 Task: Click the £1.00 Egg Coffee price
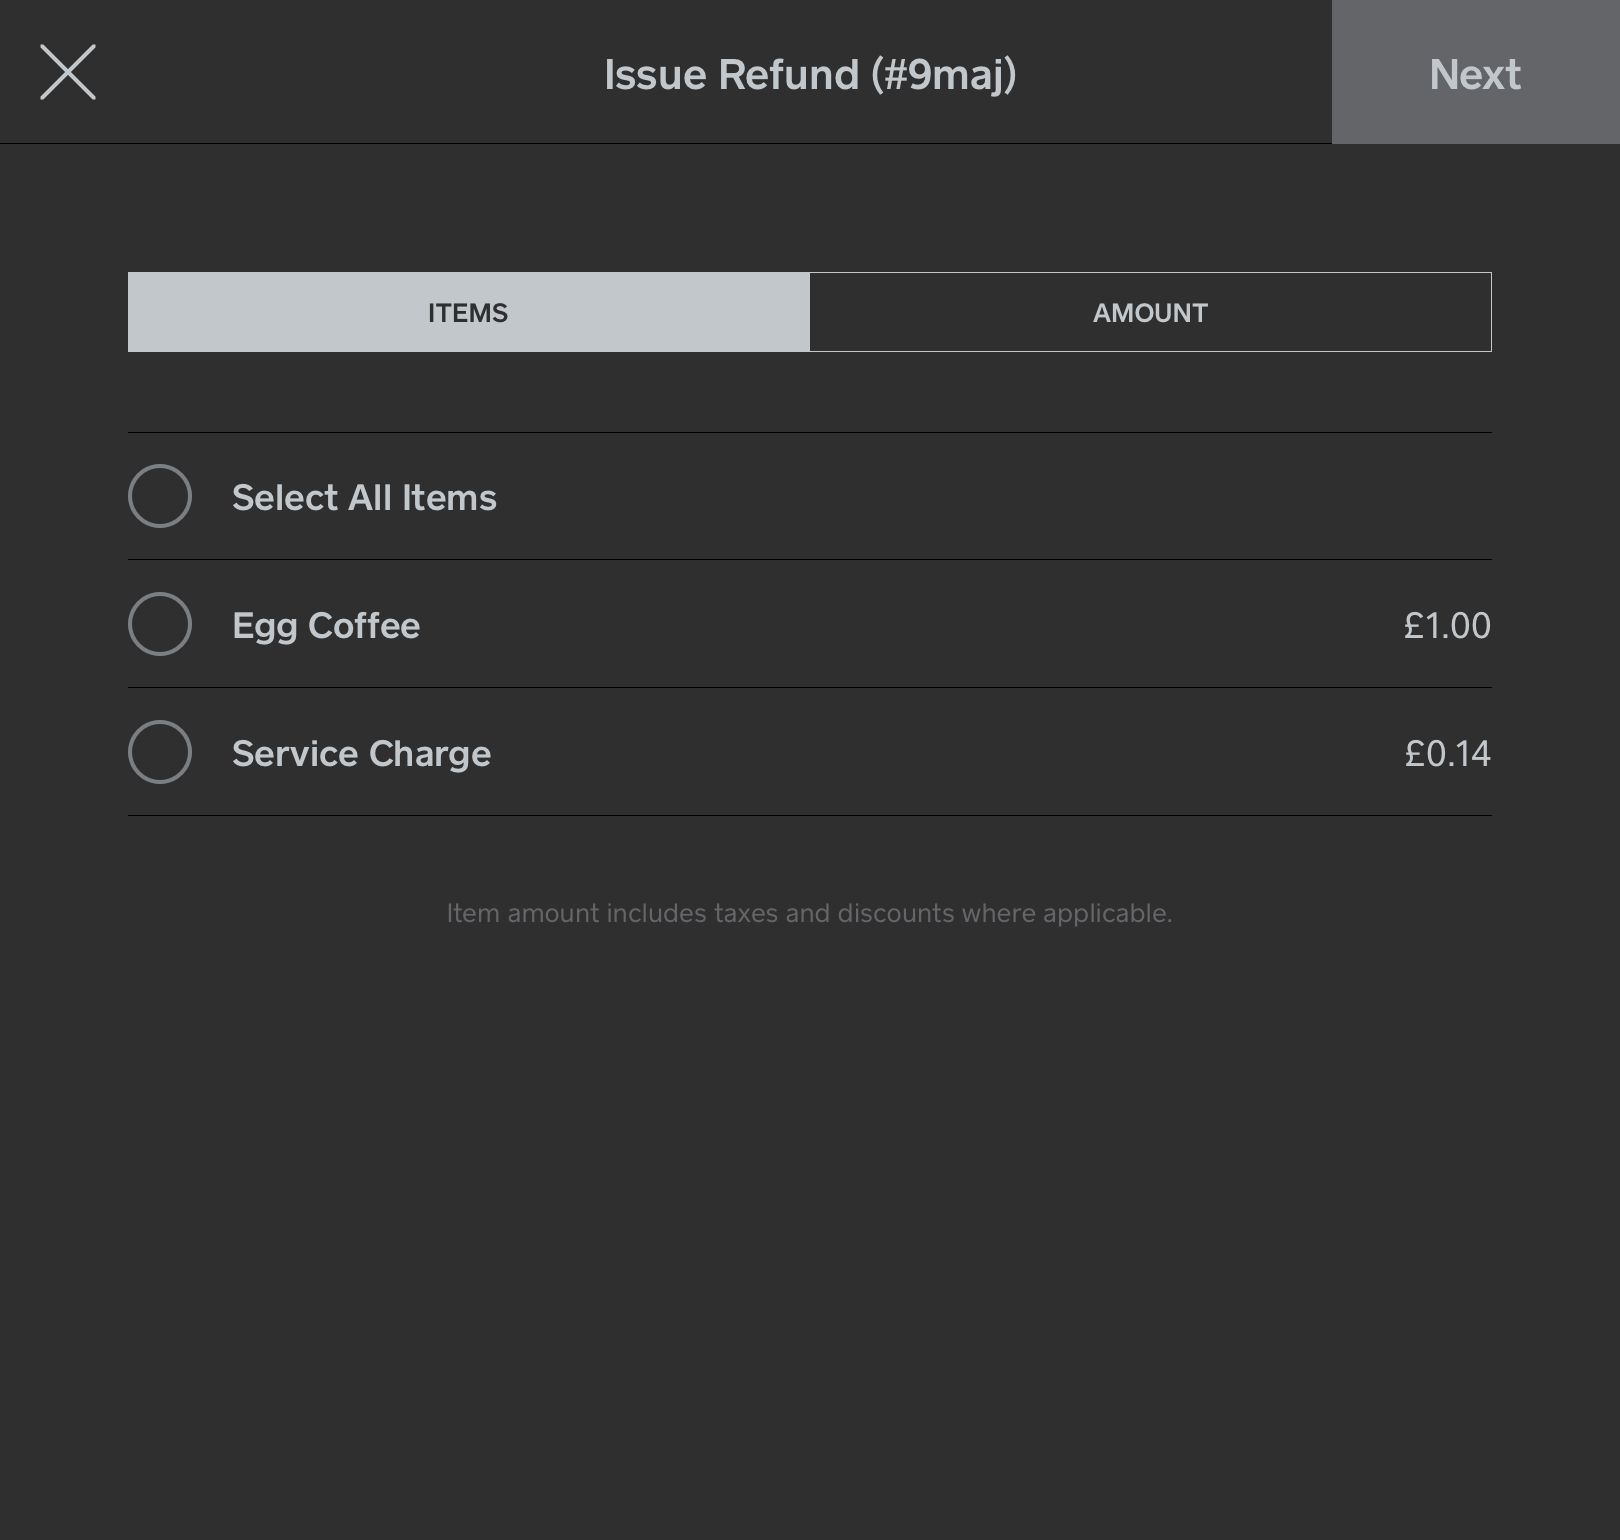pyautogui.click(x=1446, y=626)
